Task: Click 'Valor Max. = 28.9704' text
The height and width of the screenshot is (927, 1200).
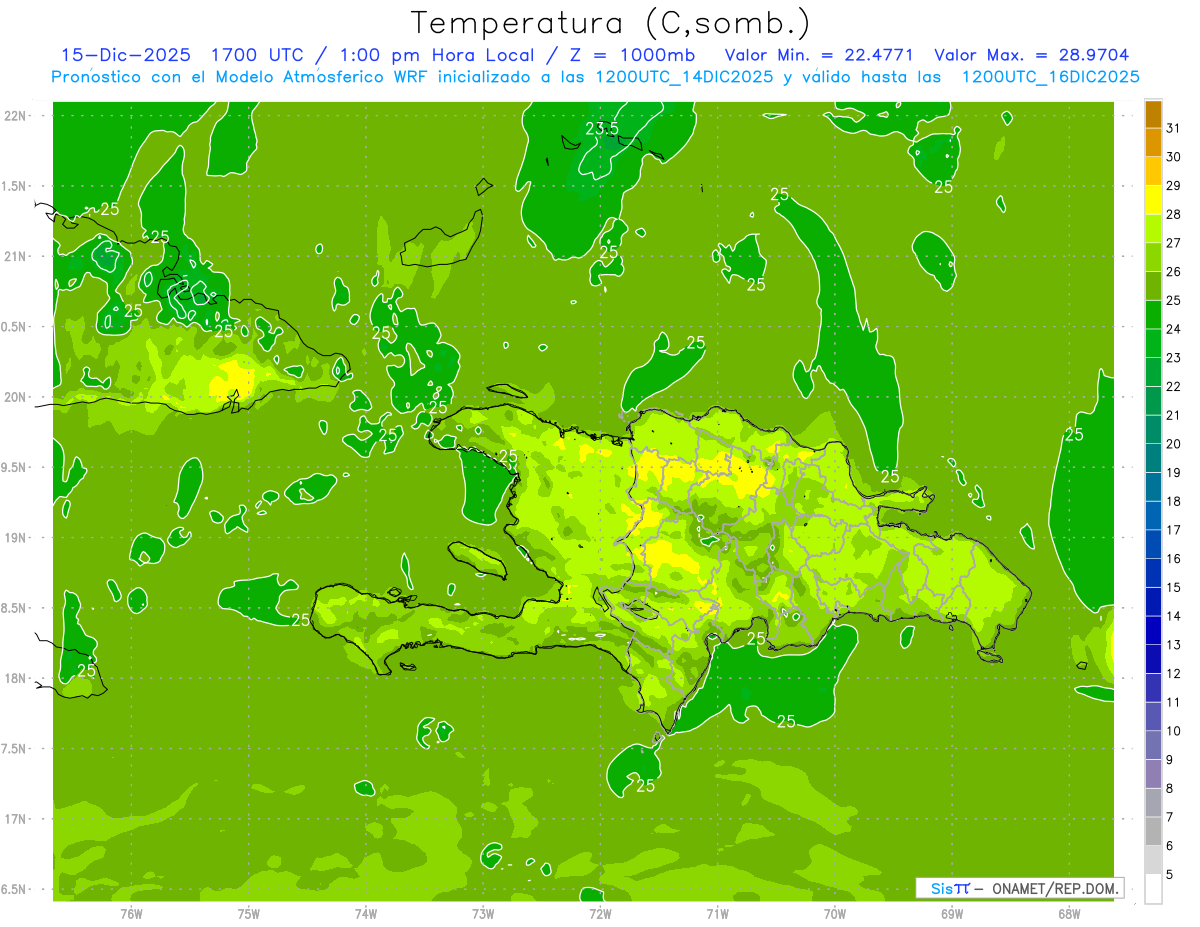Action: [1031, 55]
